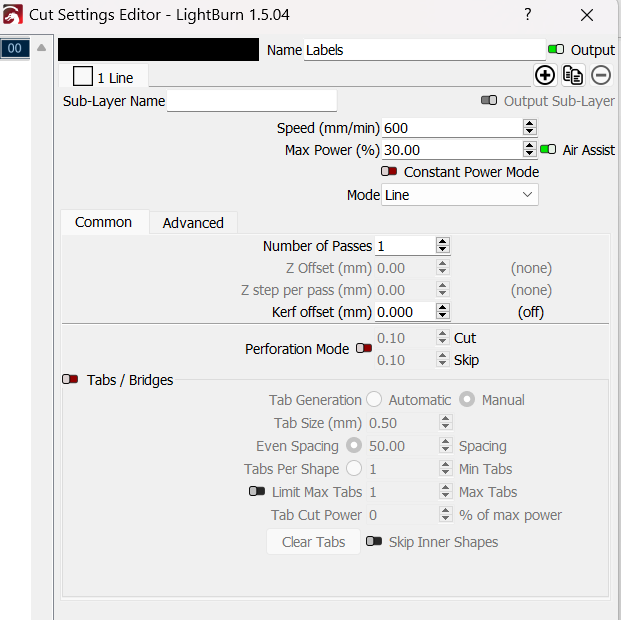Click the Speed spinner arrows
The width and height of the screenshot is (621, 620).
pyautogui.click(x=530, y=128)
